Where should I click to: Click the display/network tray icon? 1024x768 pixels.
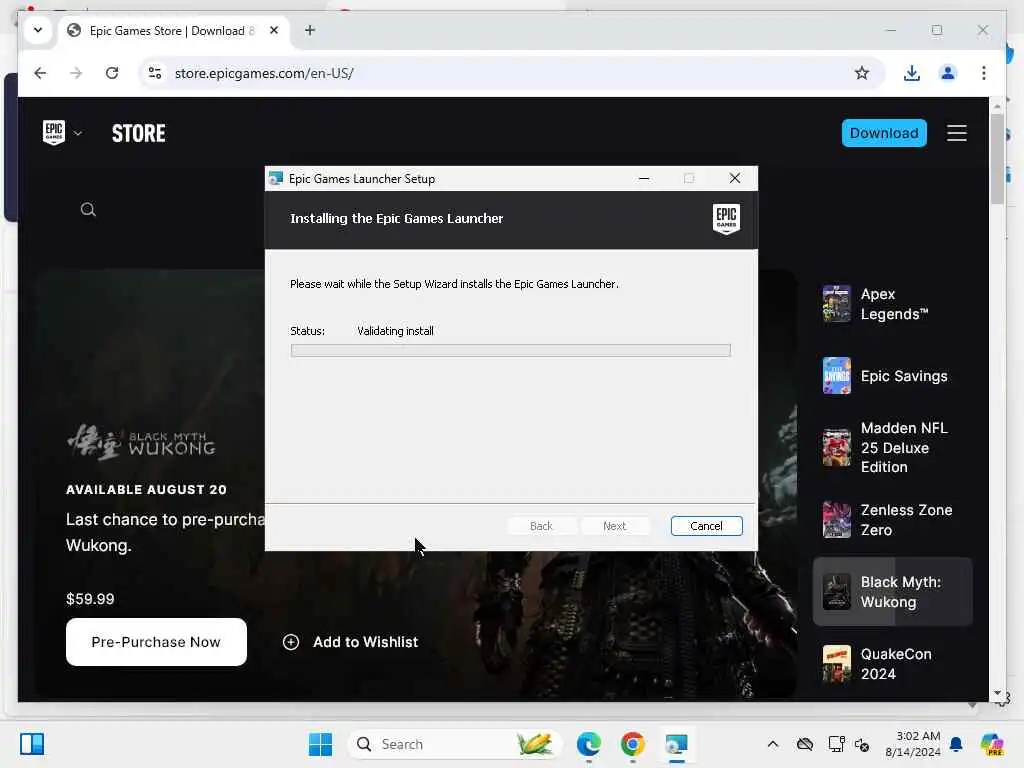(836, 744)
